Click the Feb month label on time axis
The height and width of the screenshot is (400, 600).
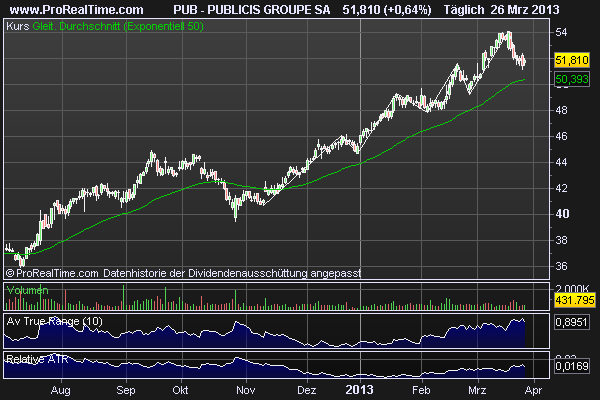pyautogui.click(x=421, y=390)
